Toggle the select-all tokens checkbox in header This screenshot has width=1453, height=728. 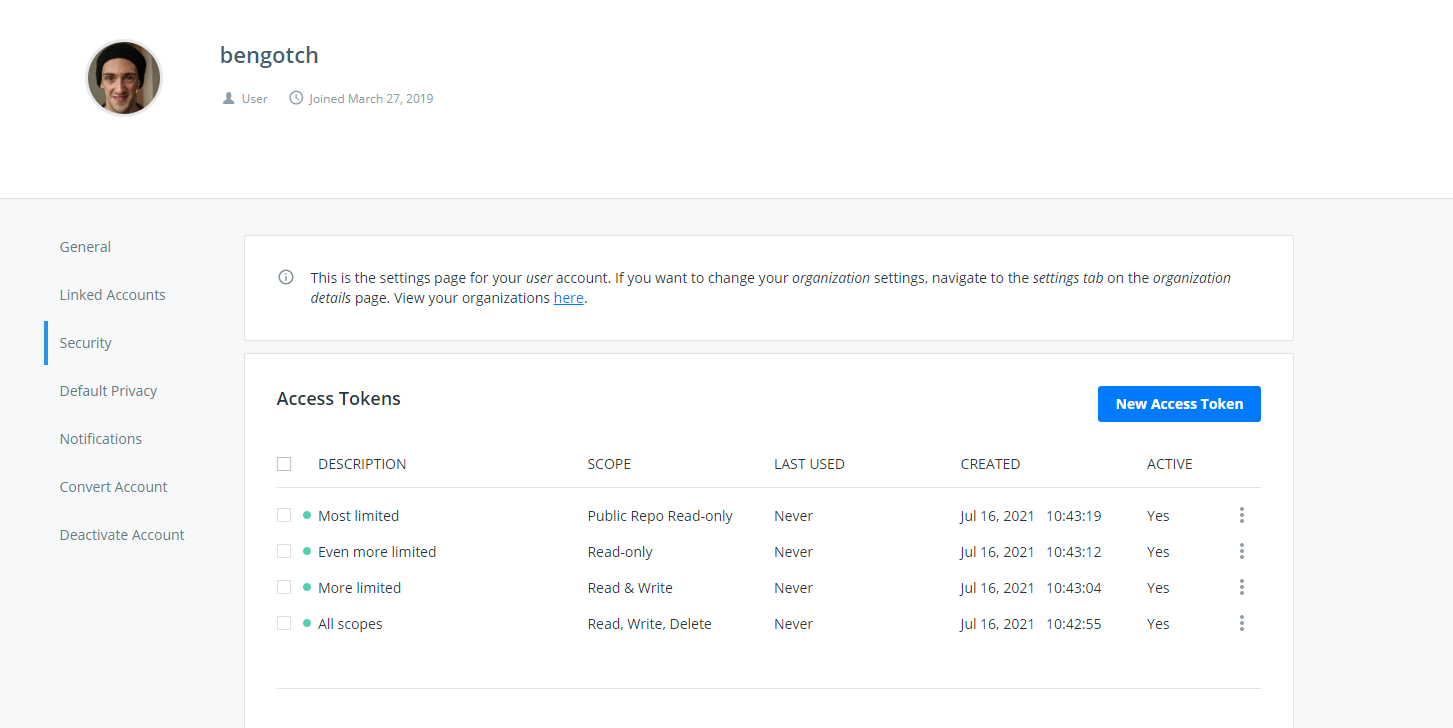coord(284,464)
